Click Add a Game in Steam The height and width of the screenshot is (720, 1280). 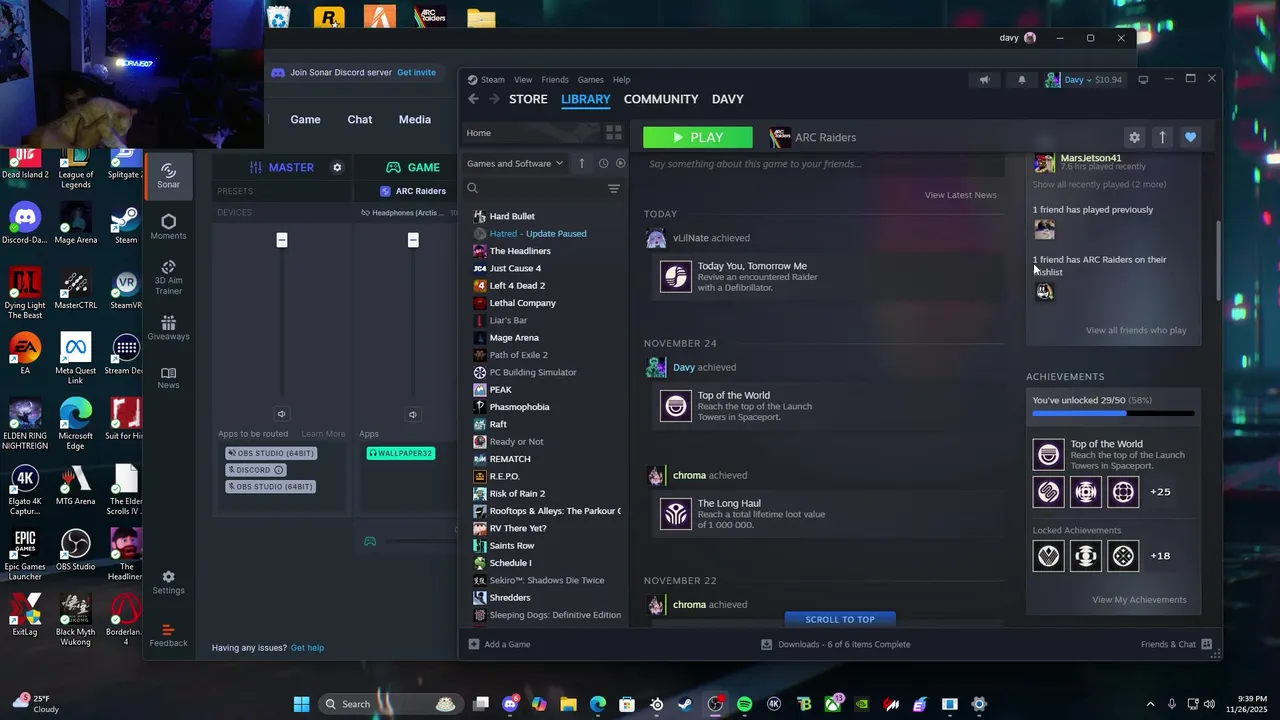coord(499,644)
